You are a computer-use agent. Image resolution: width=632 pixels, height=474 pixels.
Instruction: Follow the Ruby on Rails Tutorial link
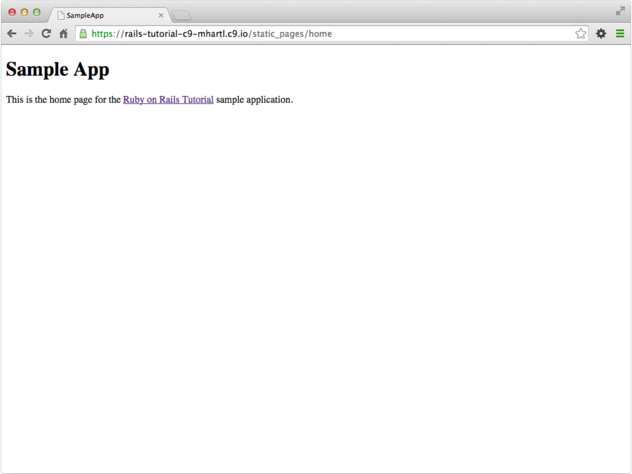(x=168, y=99)
